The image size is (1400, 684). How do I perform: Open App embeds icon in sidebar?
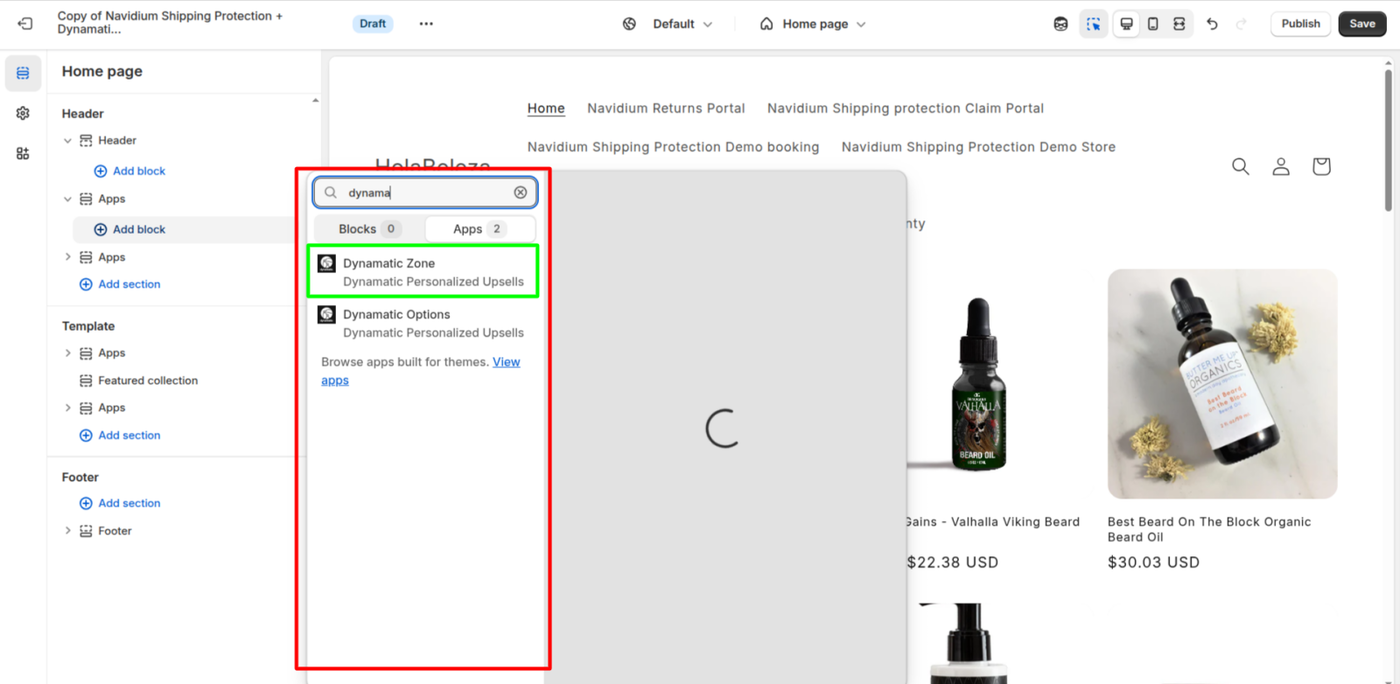23,153
